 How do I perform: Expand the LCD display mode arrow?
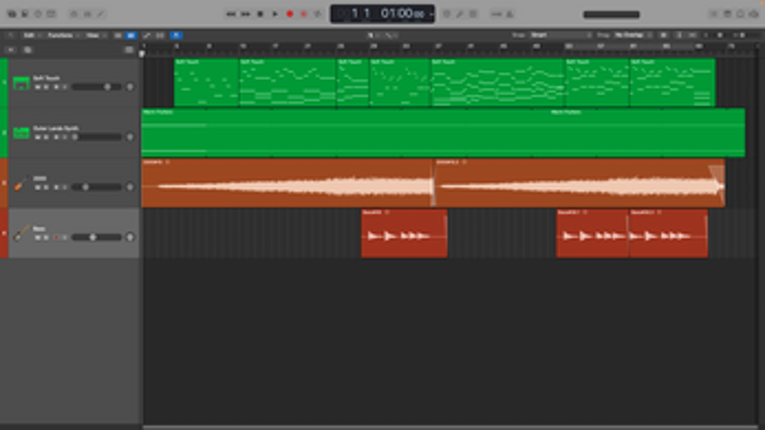tap(431, 14)
